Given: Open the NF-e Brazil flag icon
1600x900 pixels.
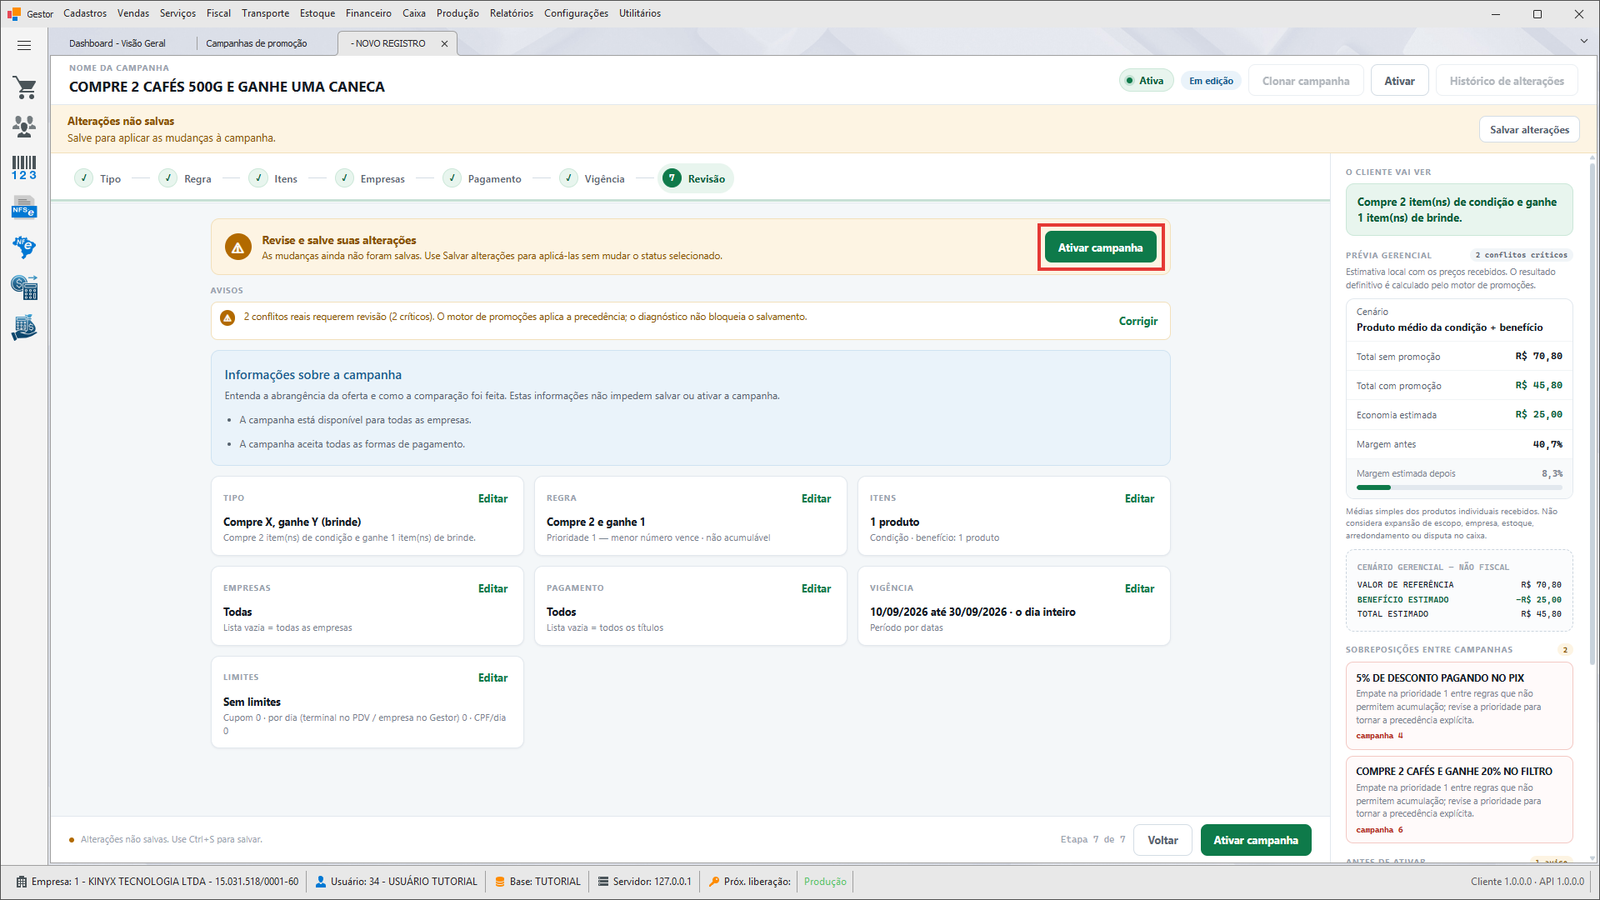Looking at the screenshot, I should [x=24, y=247].
